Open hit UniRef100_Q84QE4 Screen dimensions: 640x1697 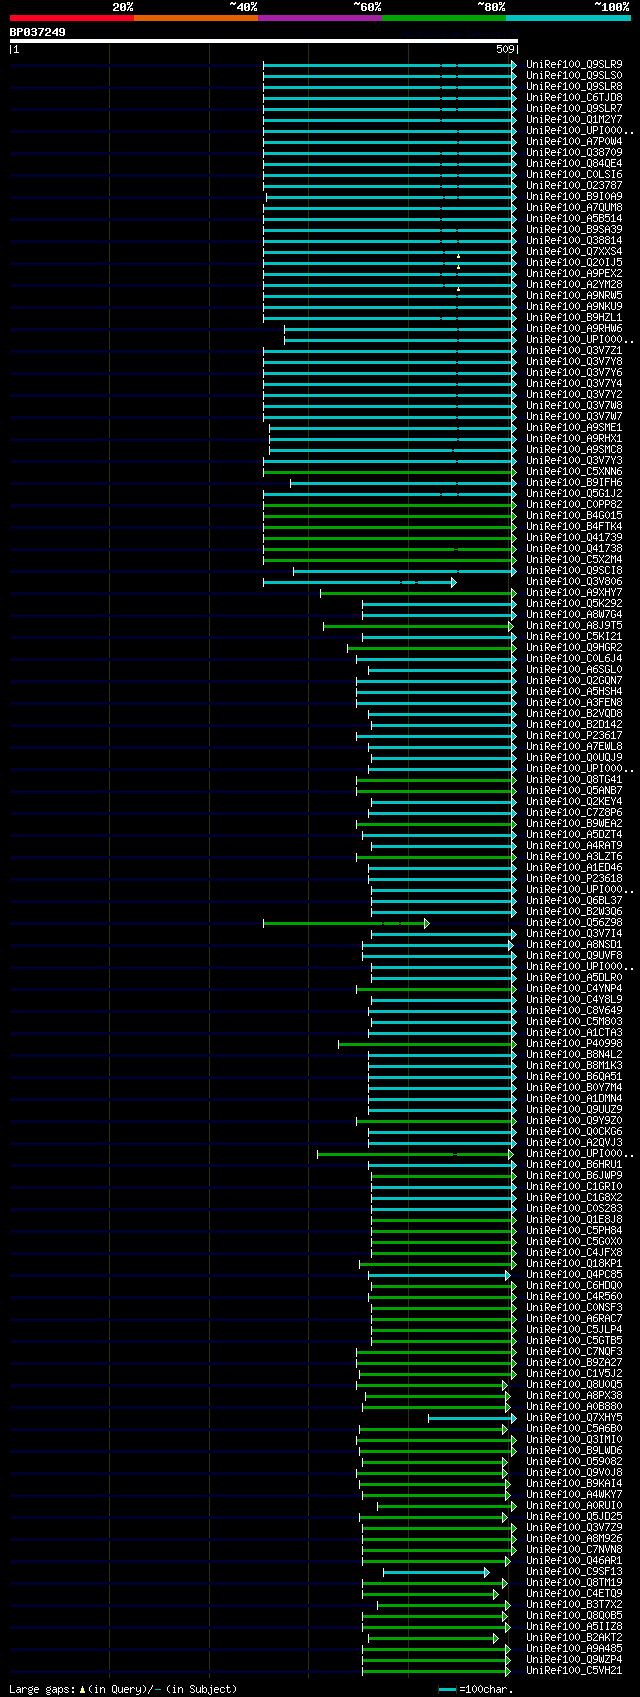click(x=574, y=164)
